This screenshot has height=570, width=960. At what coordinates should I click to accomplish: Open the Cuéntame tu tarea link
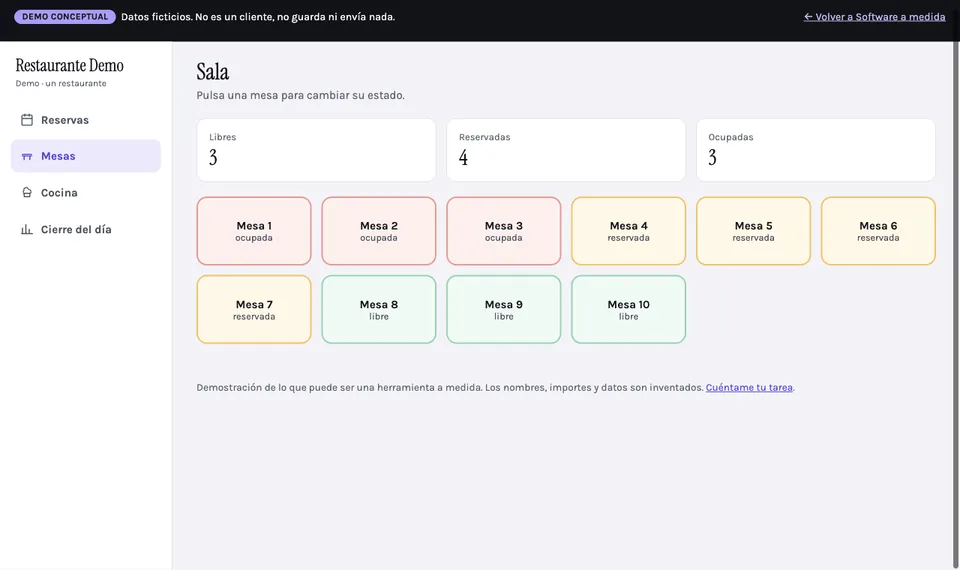pyautogui.click(x=749, y=388)
